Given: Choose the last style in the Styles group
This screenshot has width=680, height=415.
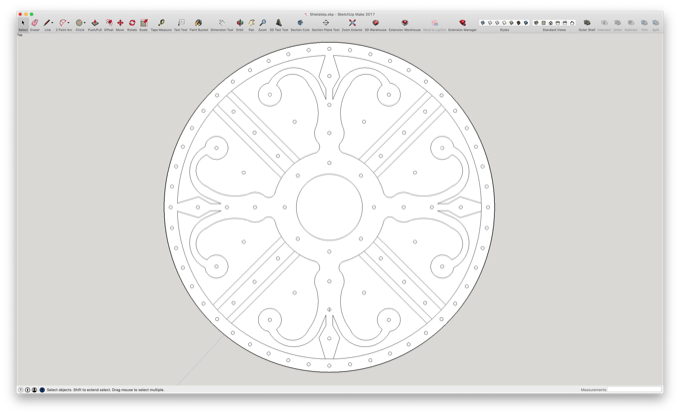Looking at the screenshot, I should point(526,23).
